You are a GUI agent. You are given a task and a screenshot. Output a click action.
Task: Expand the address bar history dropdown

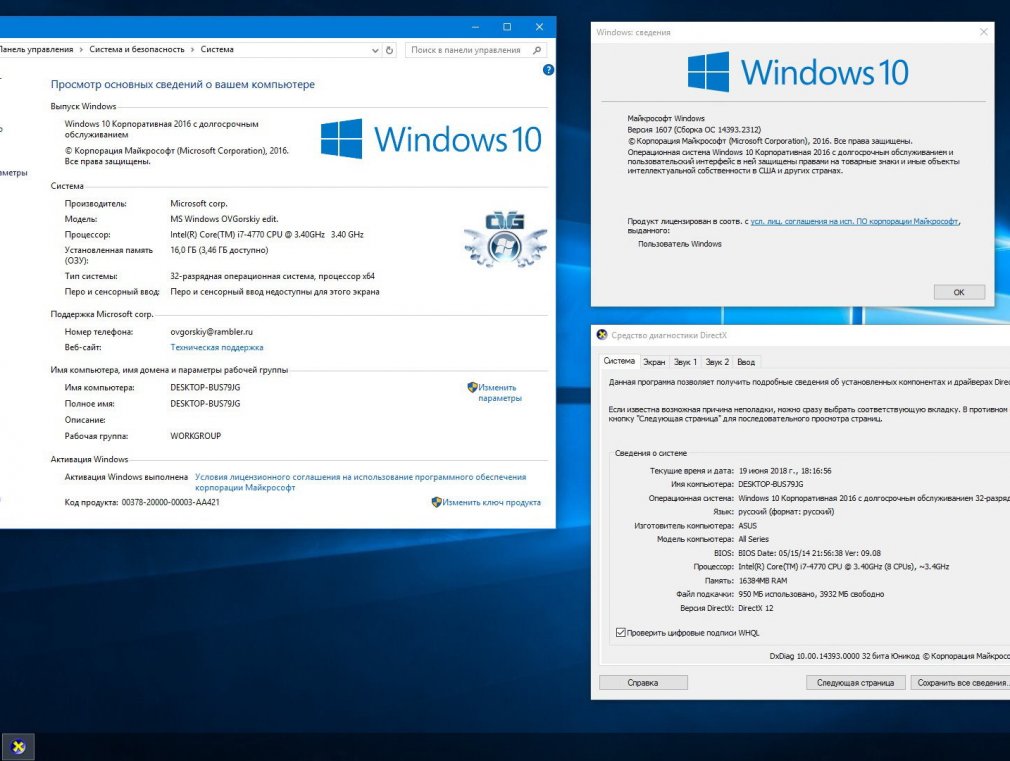point(375,50)
